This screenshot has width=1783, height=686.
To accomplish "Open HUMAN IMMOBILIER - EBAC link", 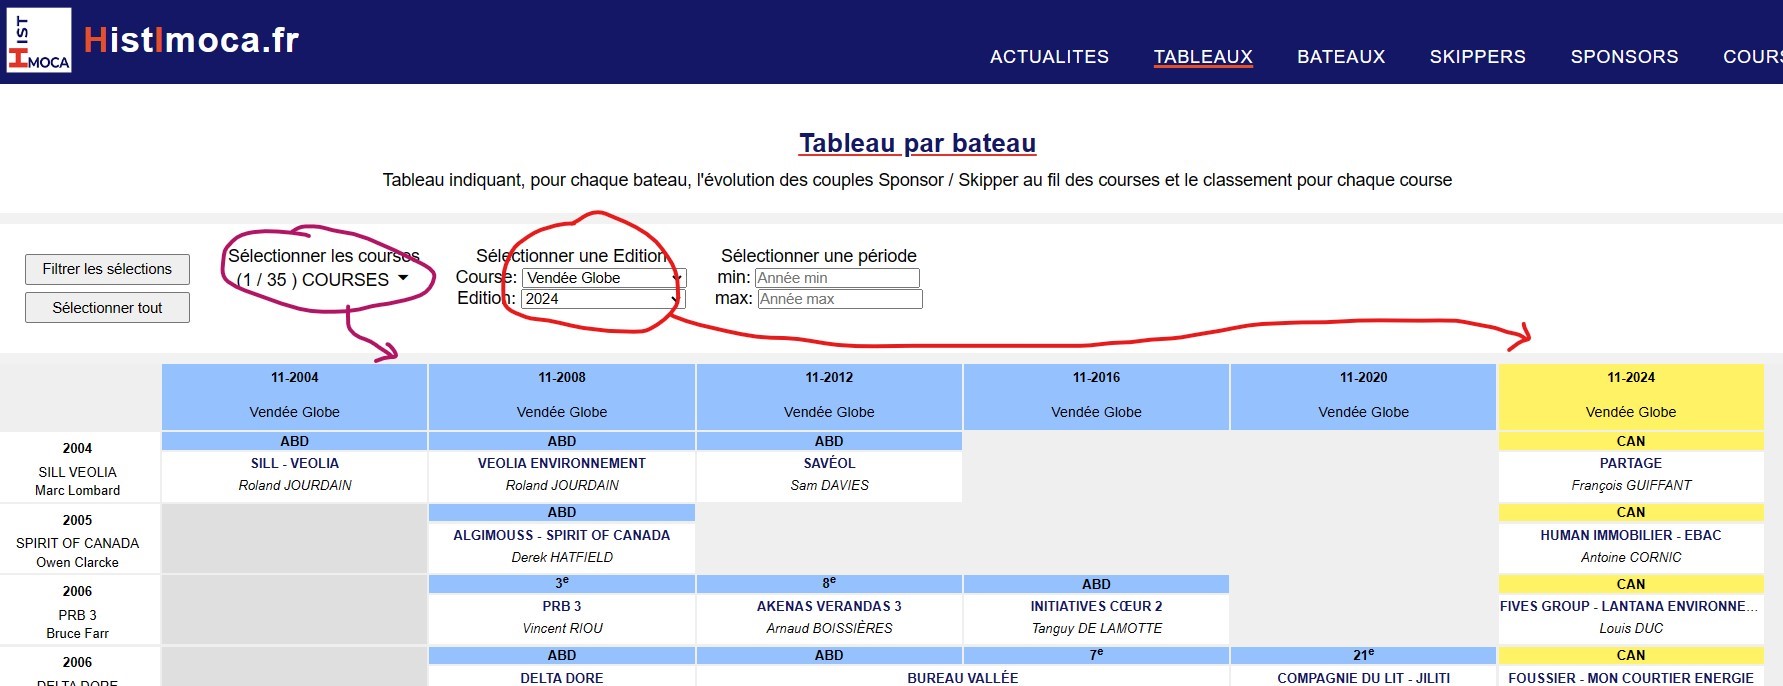I will tap(1631, 535).
